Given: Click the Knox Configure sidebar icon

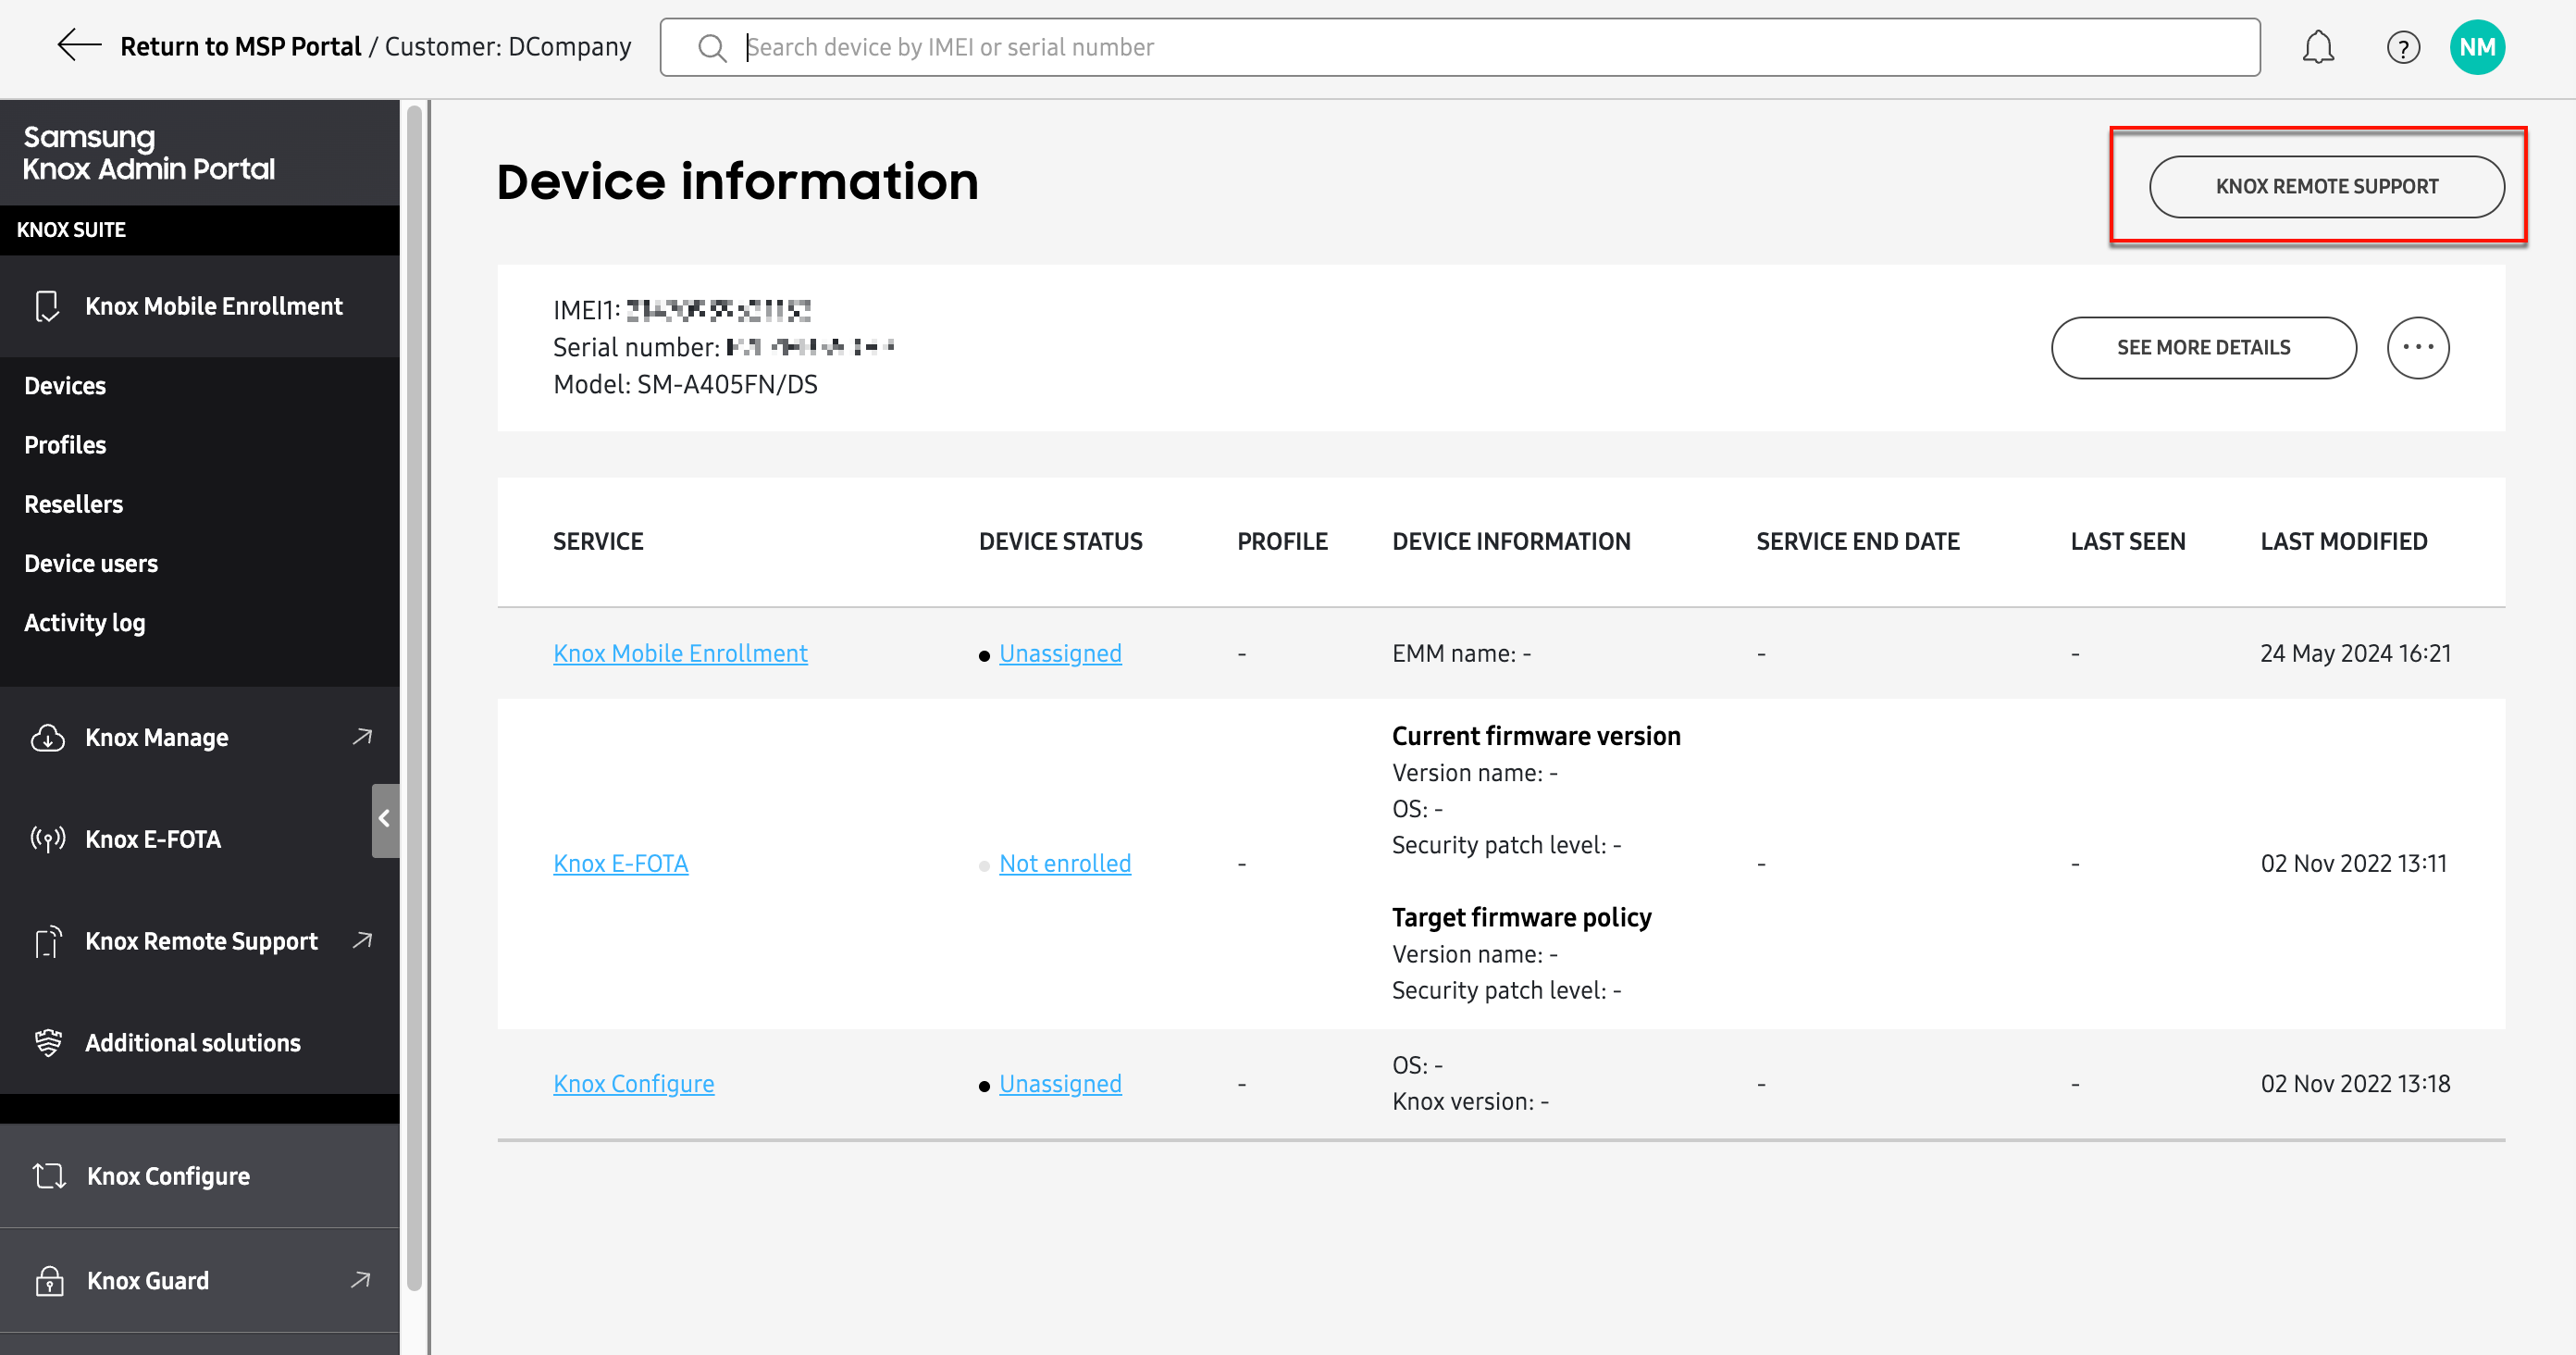Looking at the screenshot, I should [49, 1176].
